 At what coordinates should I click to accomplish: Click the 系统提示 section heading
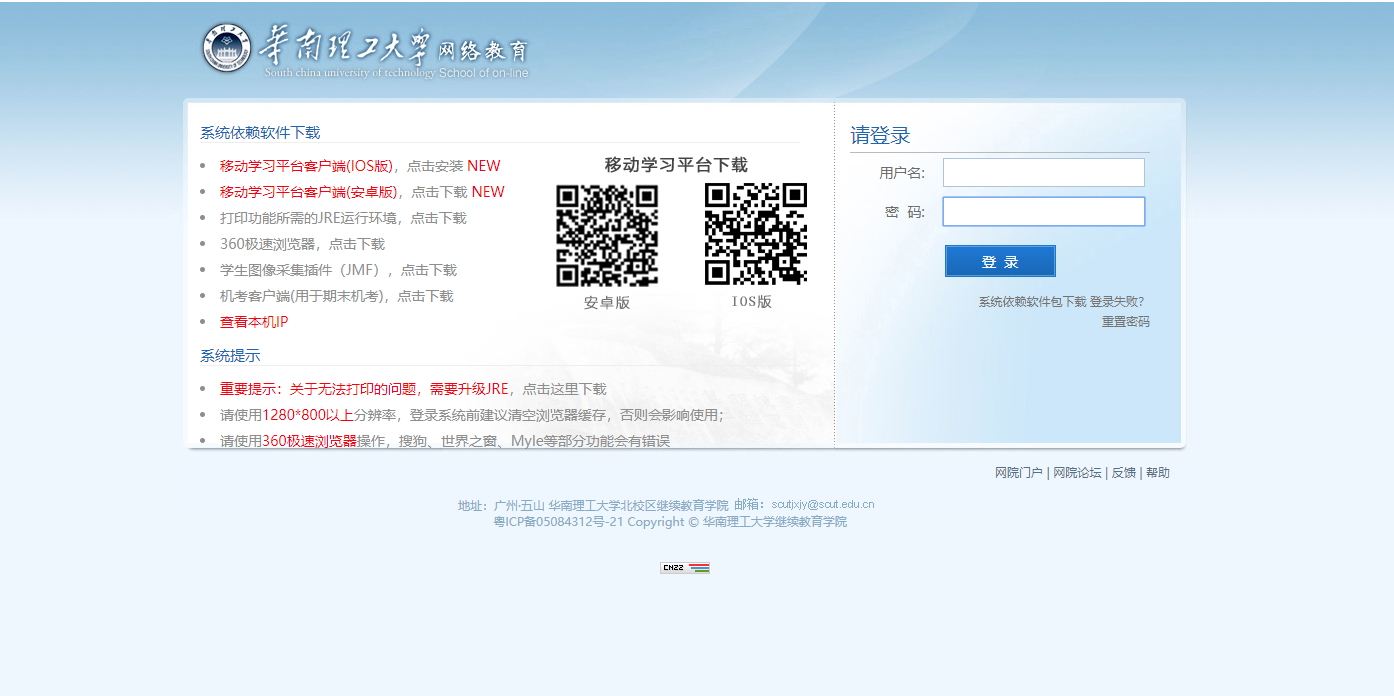230,356
